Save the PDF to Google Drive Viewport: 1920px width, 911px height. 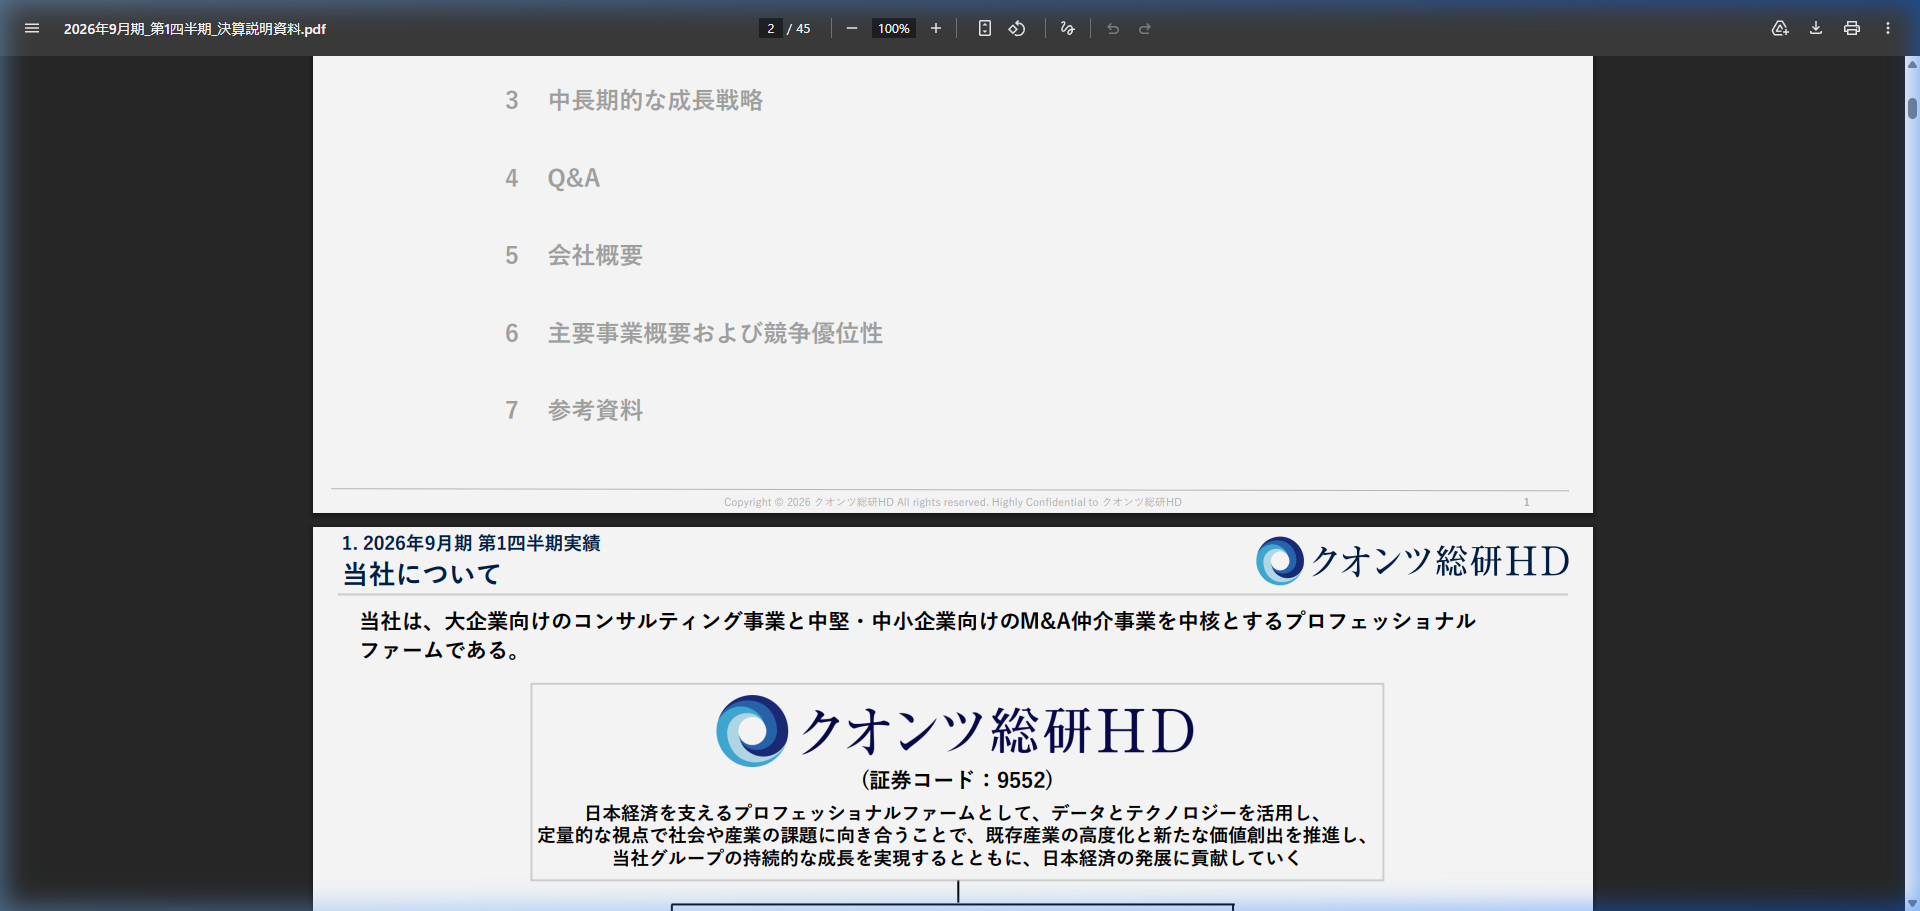click(1780, 28)
